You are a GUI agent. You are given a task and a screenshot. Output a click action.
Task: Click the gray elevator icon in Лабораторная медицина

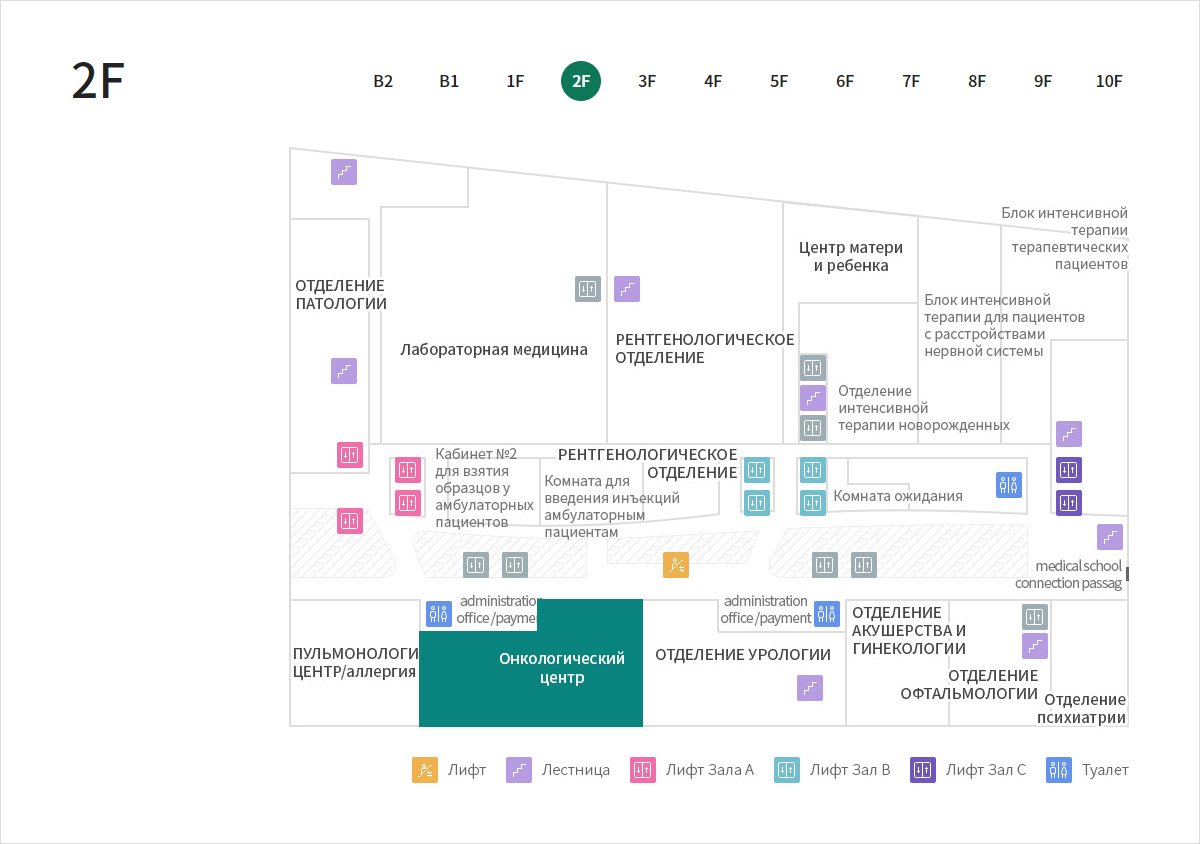tap(588, 289)
